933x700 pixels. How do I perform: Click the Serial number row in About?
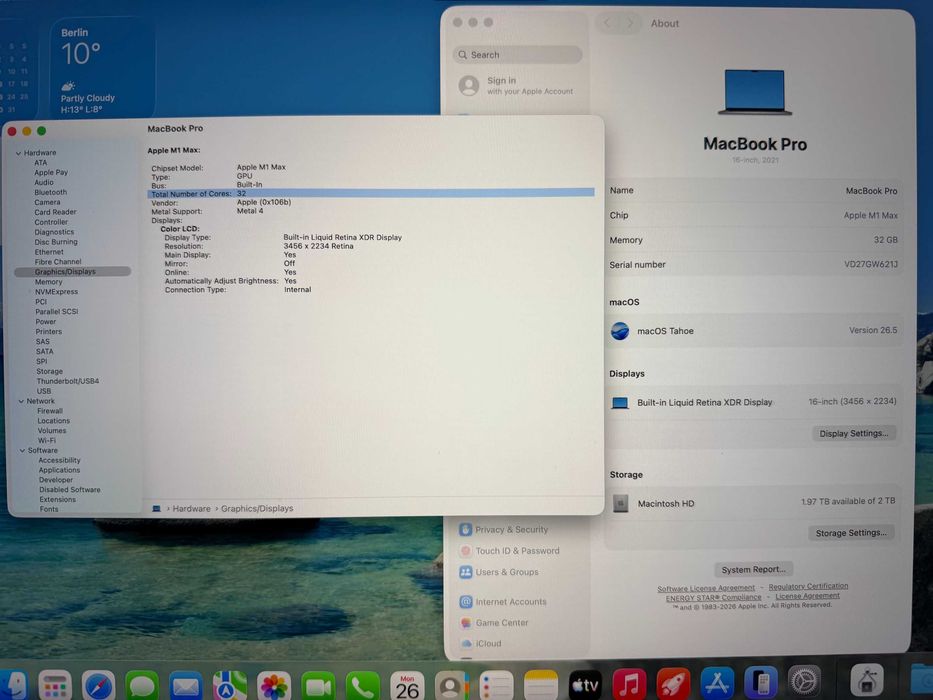pos(753,264)
